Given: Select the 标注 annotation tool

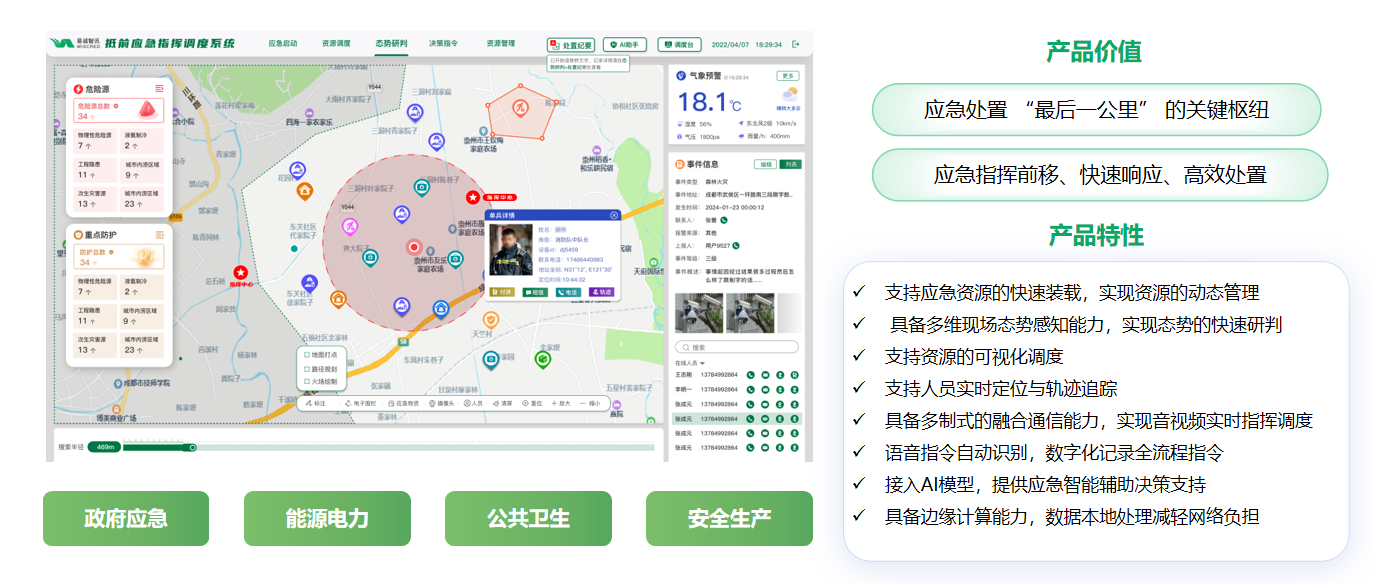Looking at the screenshot, I should coord(314,403).
